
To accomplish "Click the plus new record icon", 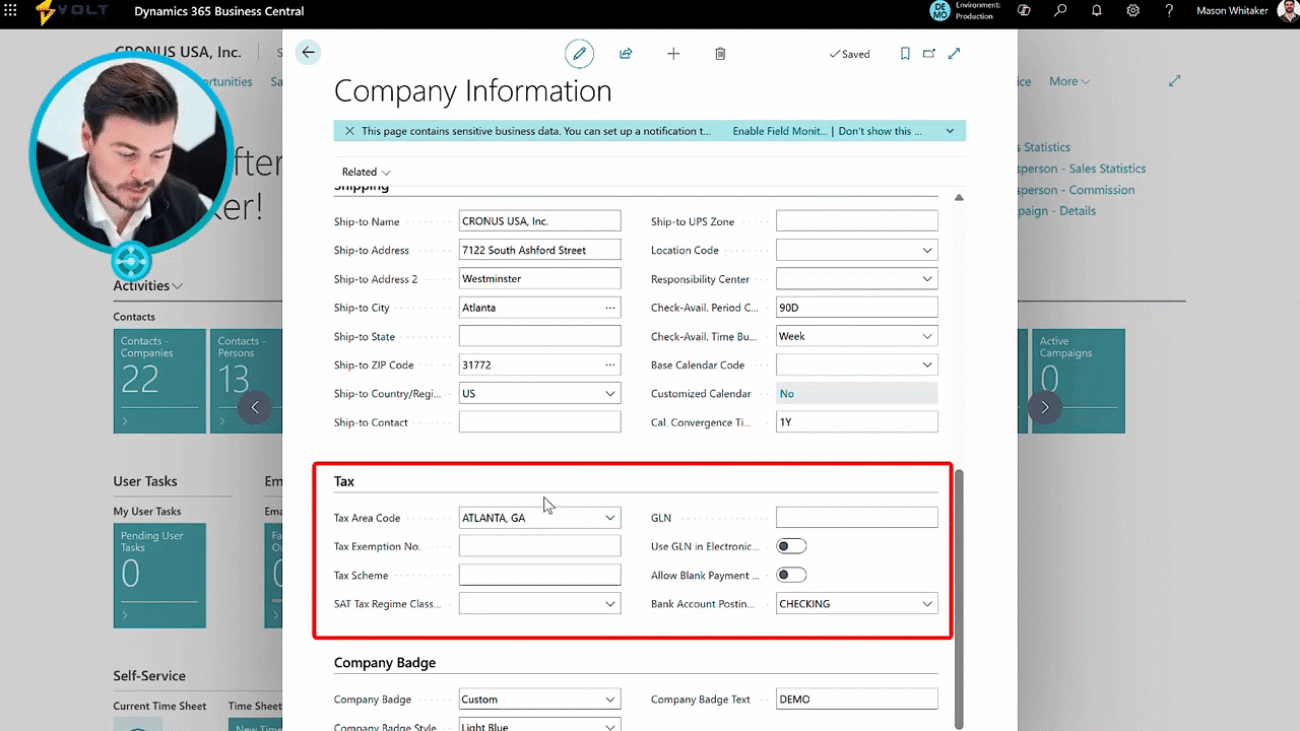I will [673, 54].
